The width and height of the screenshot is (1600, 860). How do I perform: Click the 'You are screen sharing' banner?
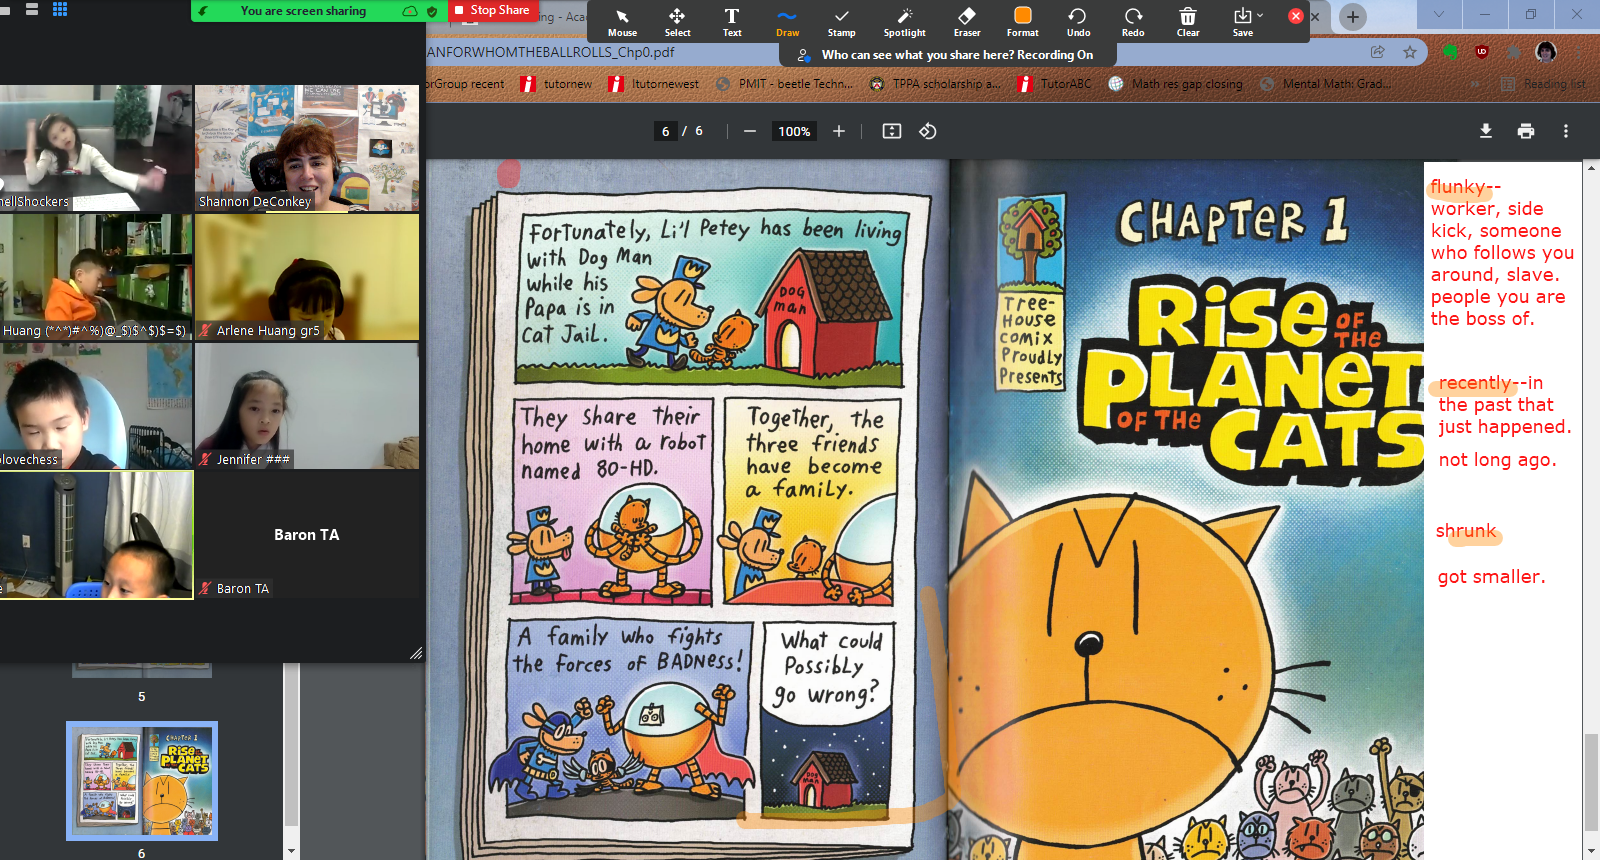(x=303, y=11)
